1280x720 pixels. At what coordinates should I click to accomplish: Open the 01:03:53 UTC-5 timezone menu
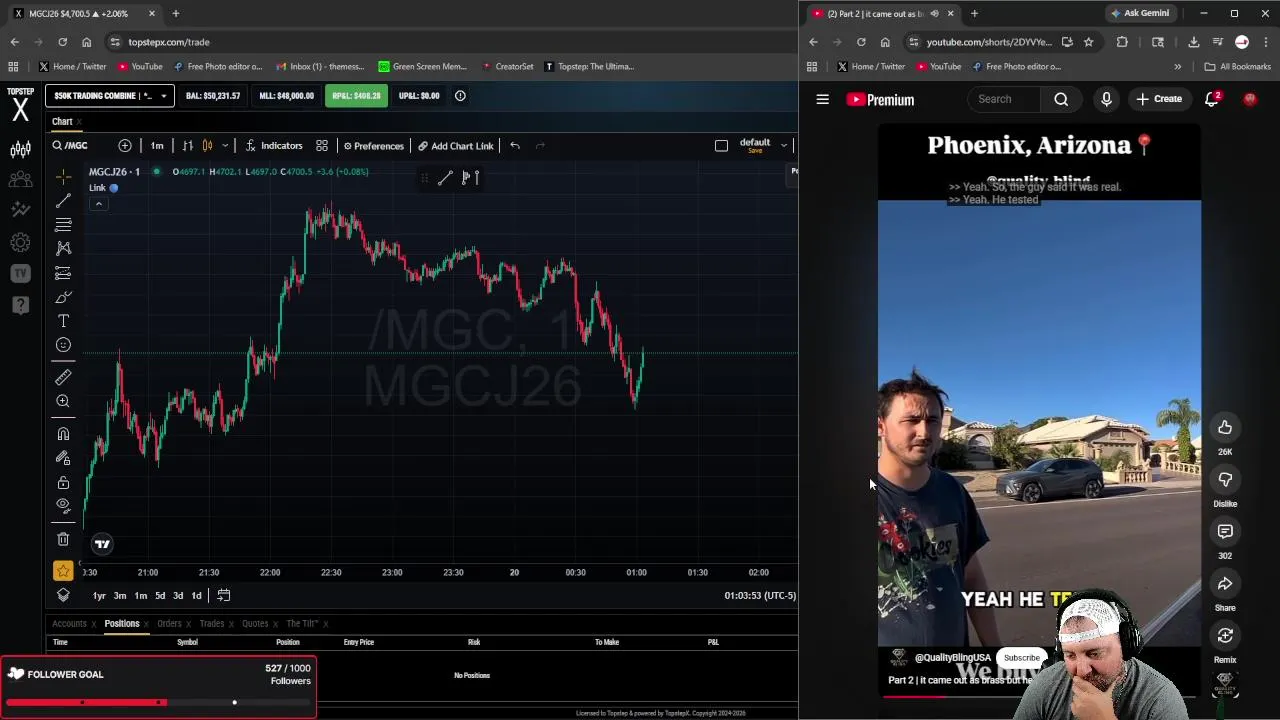(760, 596)
